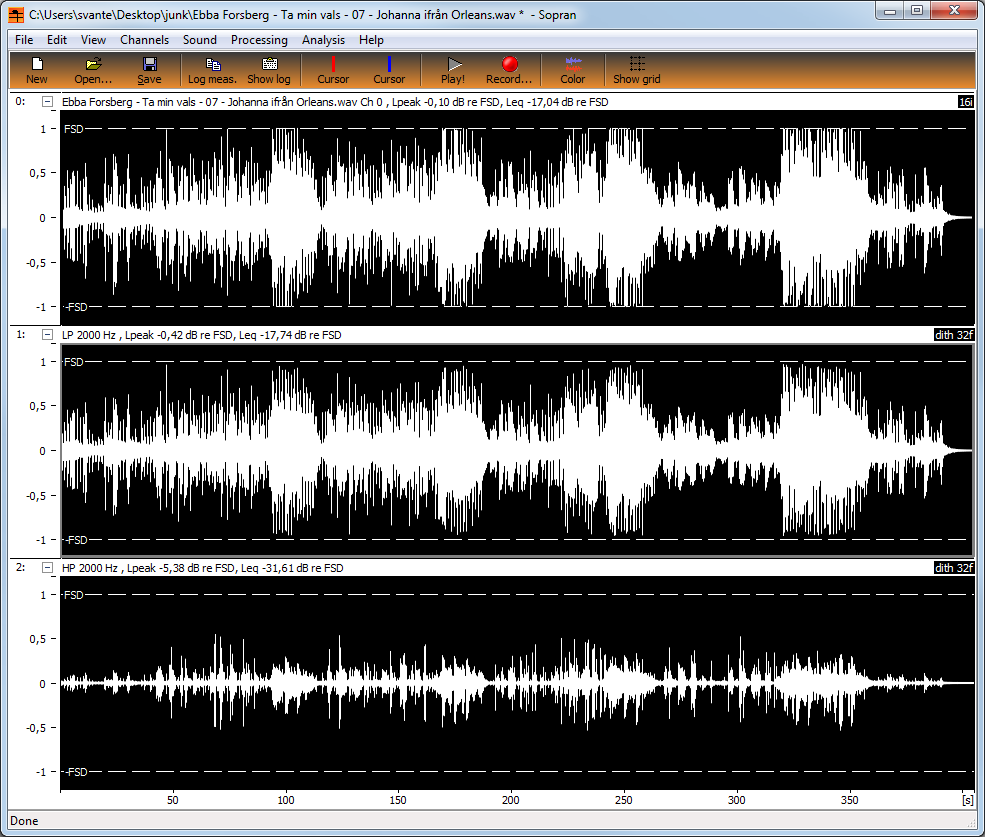Collapse channel 0 with its minus box
The height and width of the screenshot is (837, 985).
(47, 102)
